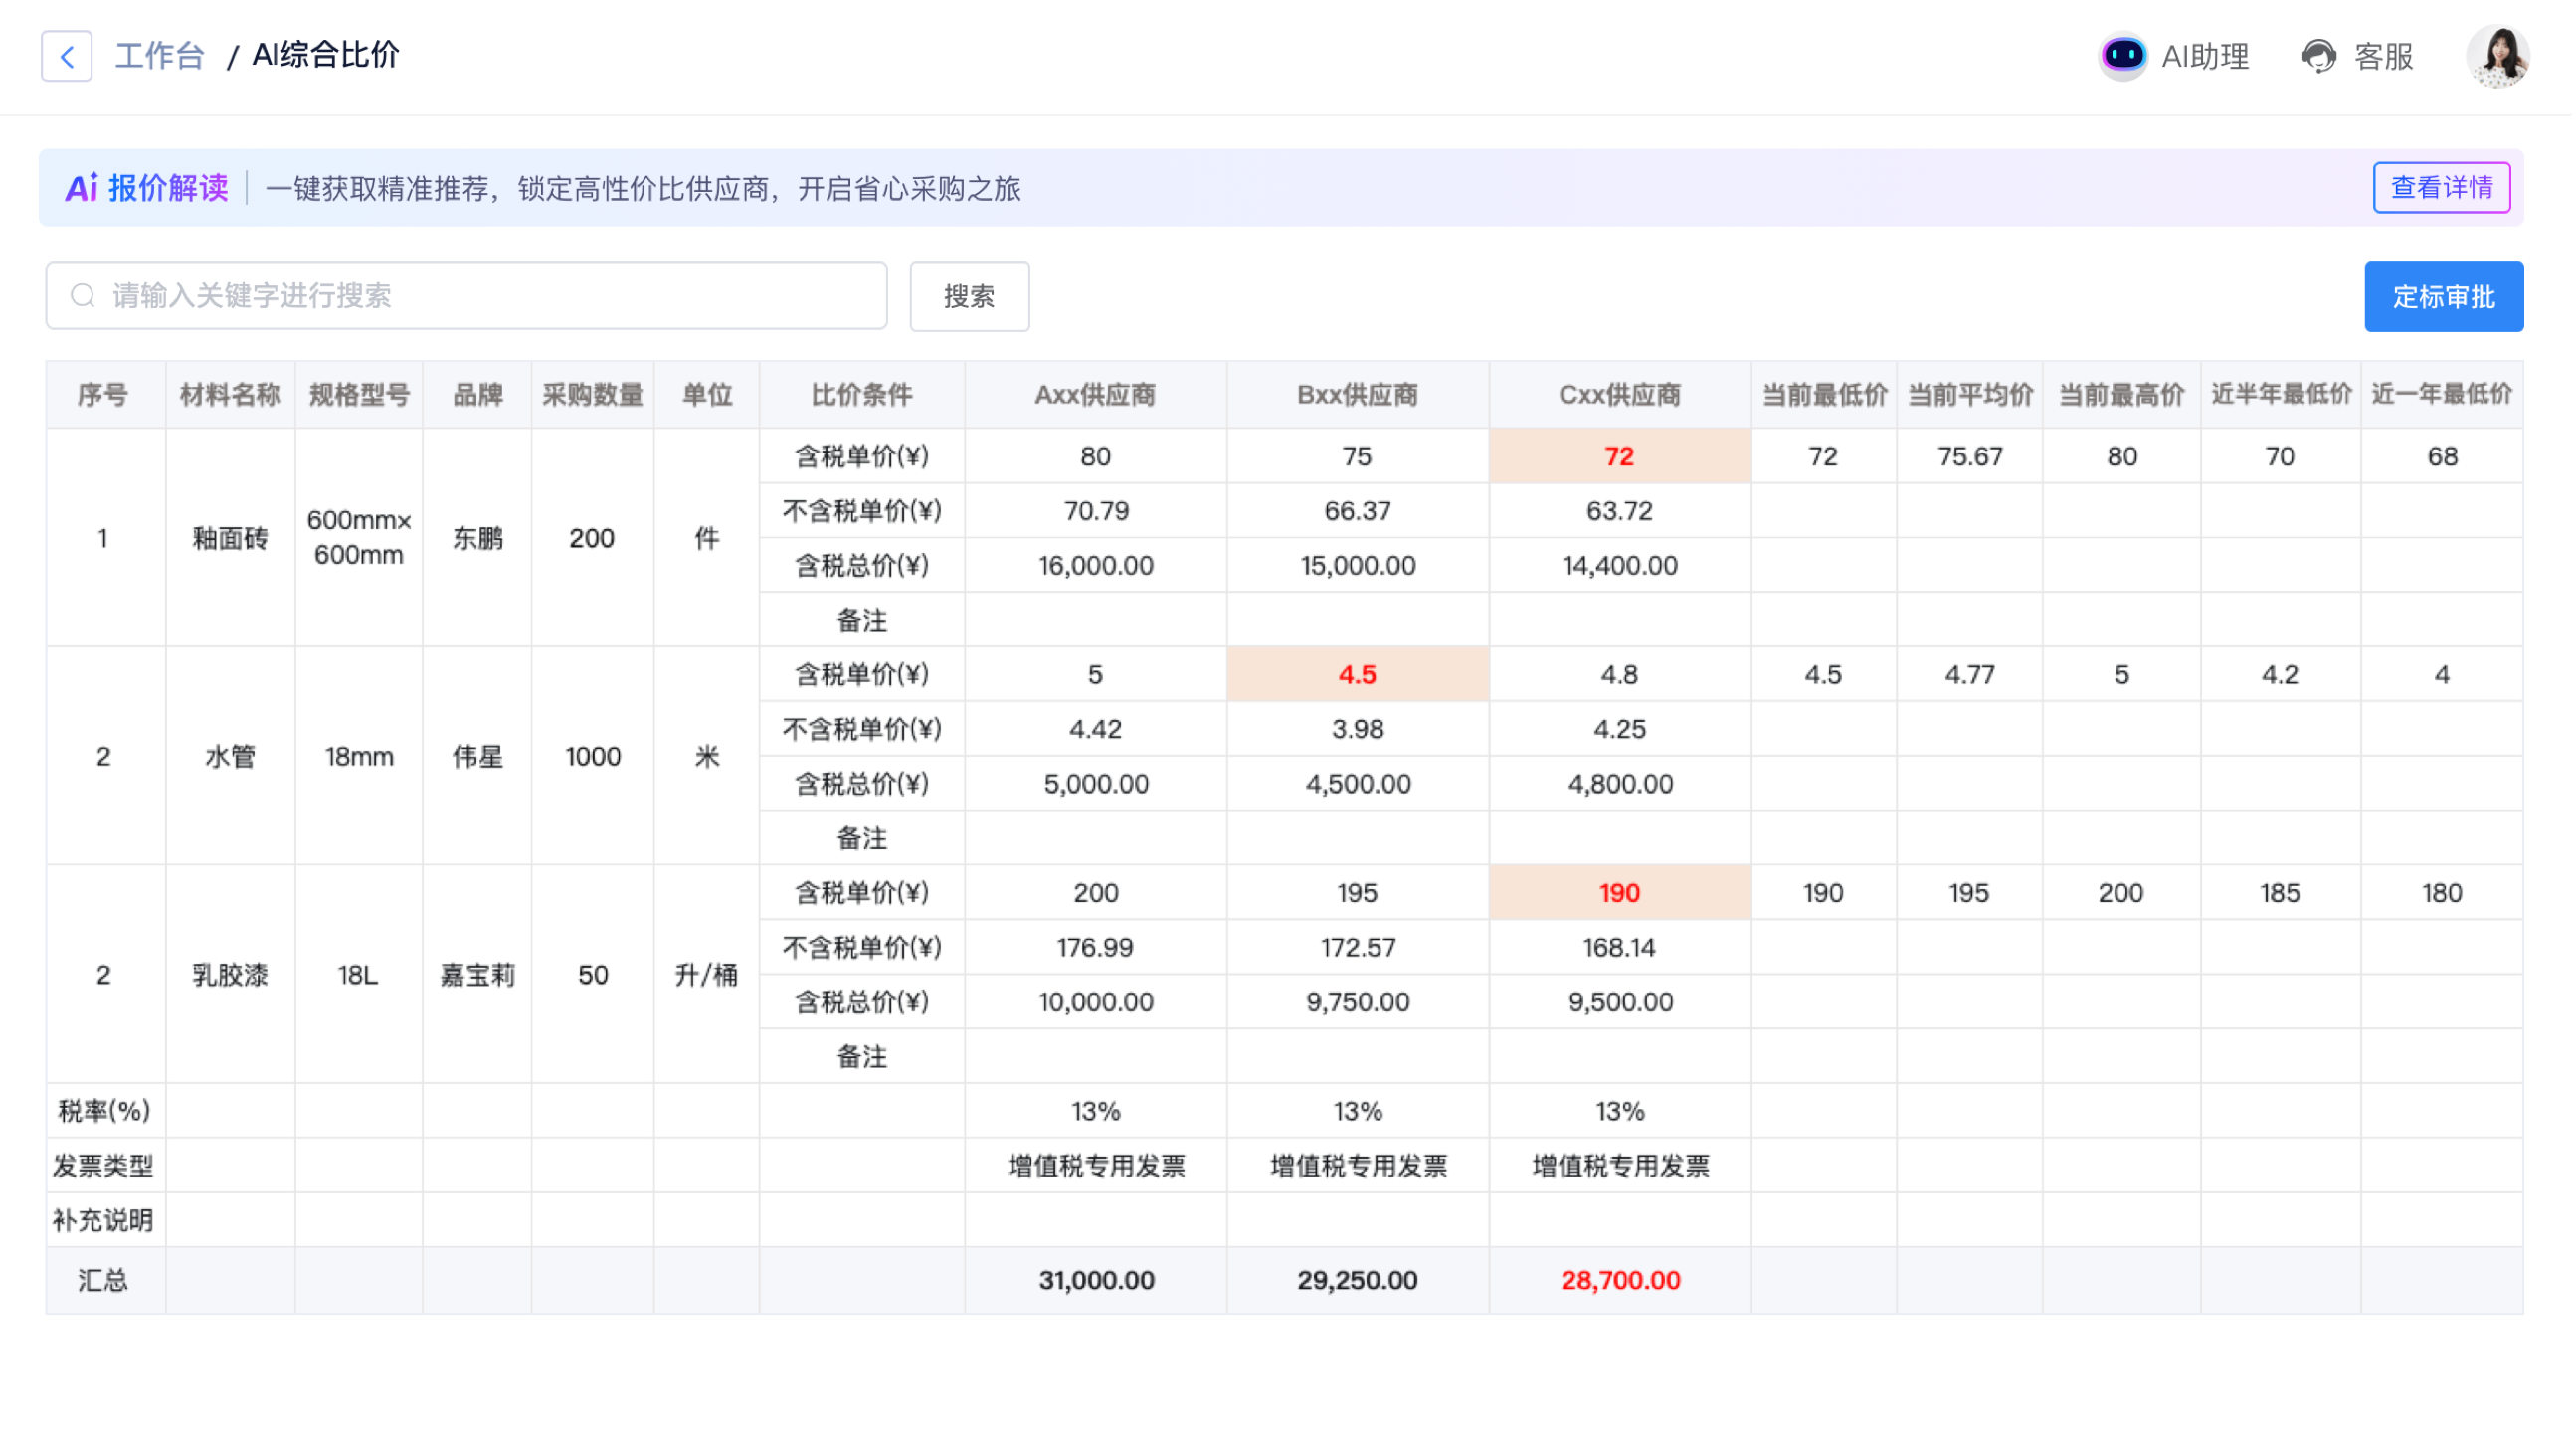Click the Bxx供应商 column header
The height and width of the screenshot is (1449, 2576).
coord(1360,395)
